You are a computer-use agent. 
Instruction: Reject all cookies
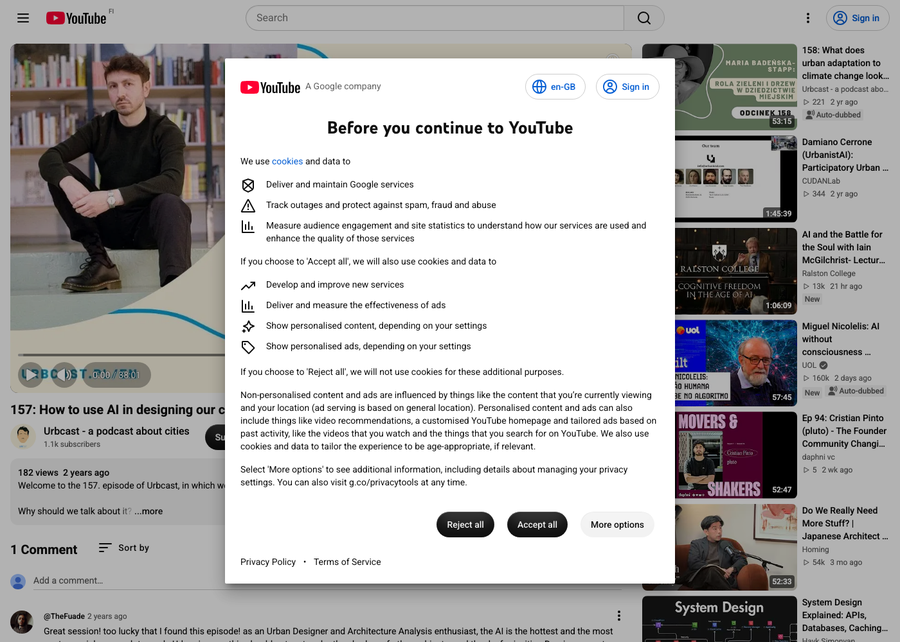465,524
